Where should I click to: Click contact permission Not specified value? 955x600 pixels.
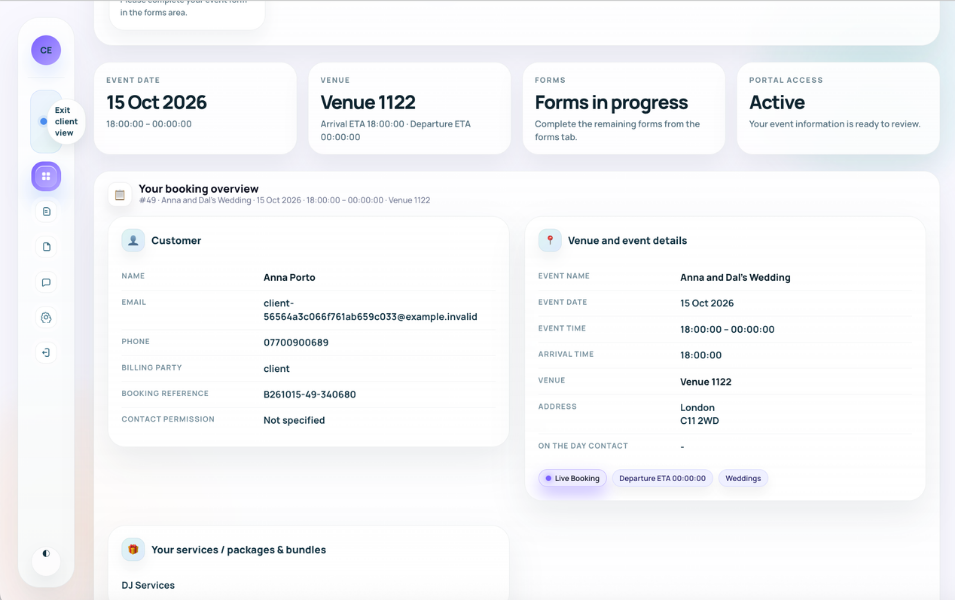click(x=294, y=420)
